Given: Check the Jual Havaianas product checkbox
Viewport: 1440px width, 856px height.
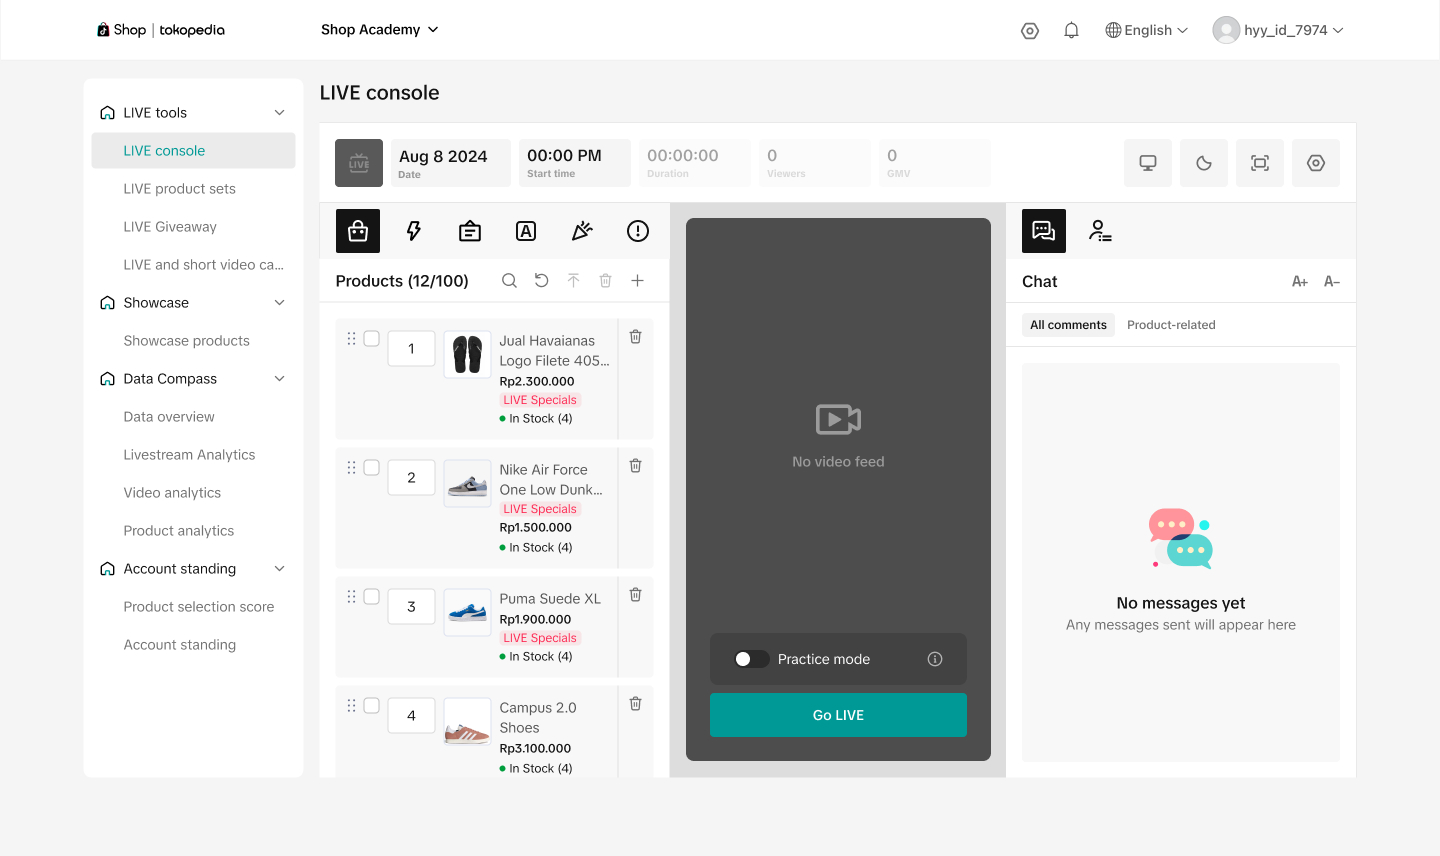Looking at the screenshot, I should (x=371, y=339).
